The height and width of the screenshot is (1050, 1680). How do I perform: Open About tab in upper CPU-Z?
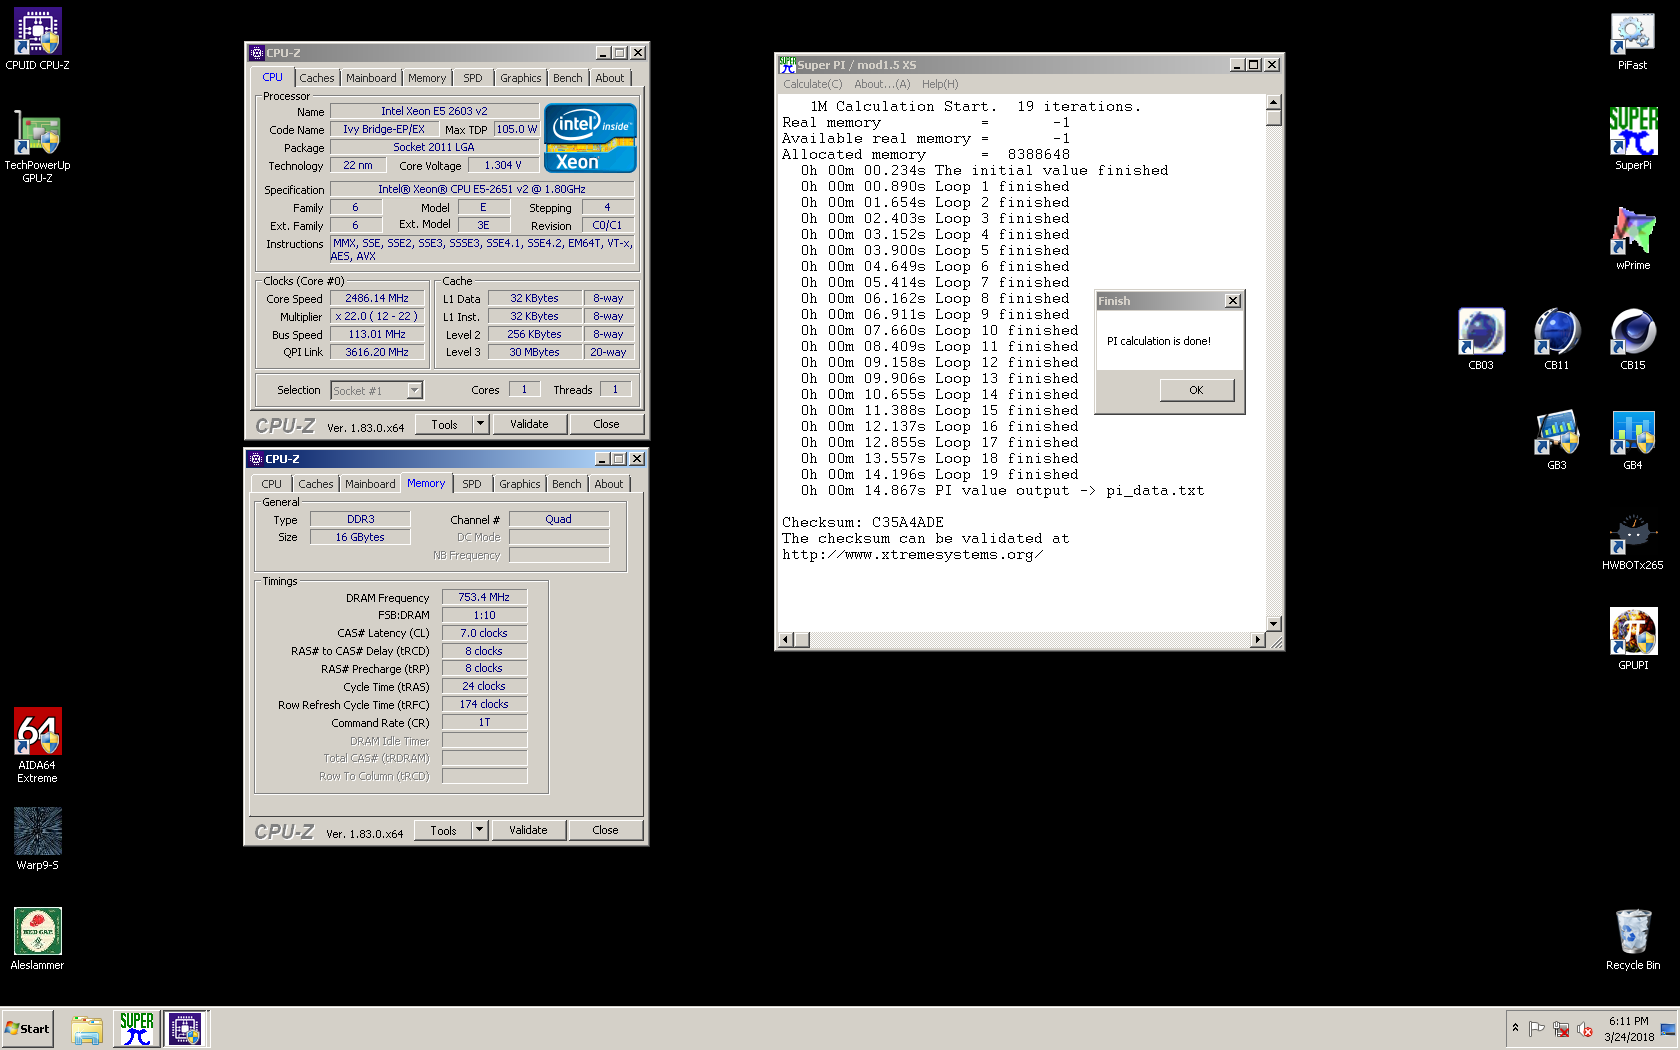click(610, 78)
